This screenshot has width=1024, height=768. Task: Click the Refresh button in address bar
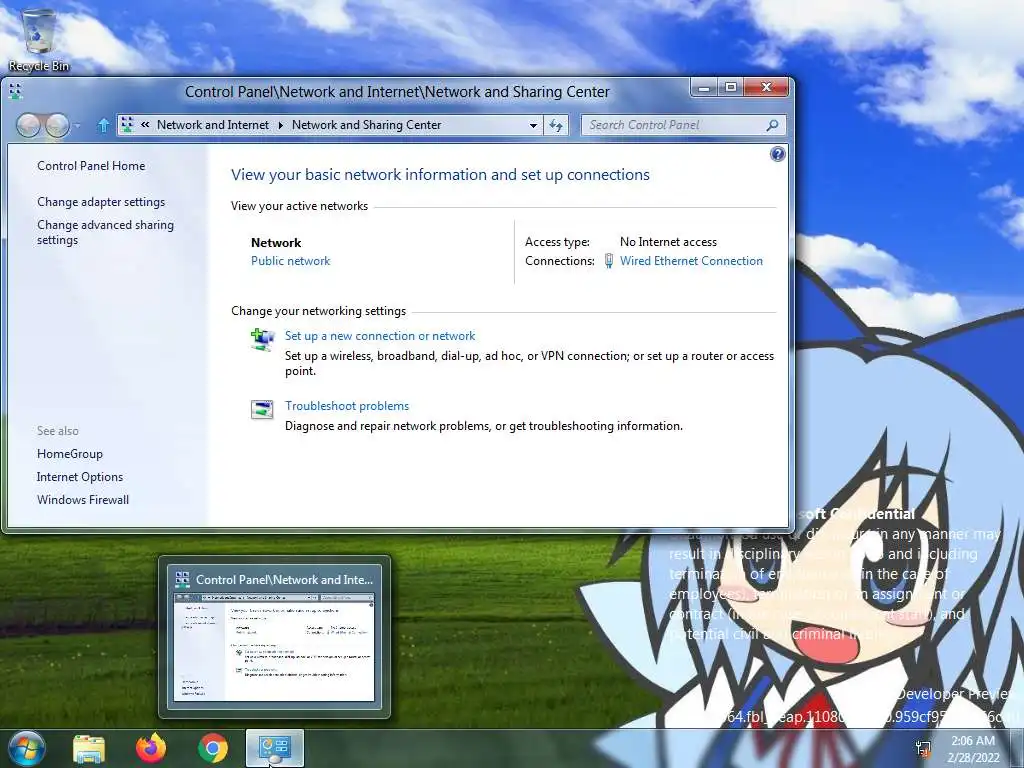point(556,125)
